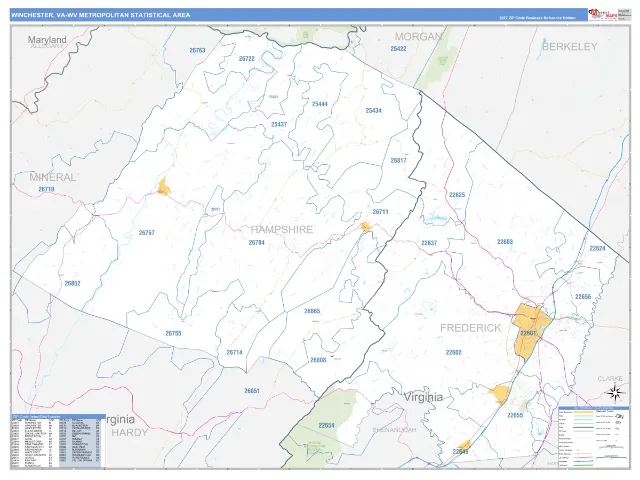Click the FREDERICK county label
The height and width of the screenshot is (480, 640).
[x=471, y=328]
